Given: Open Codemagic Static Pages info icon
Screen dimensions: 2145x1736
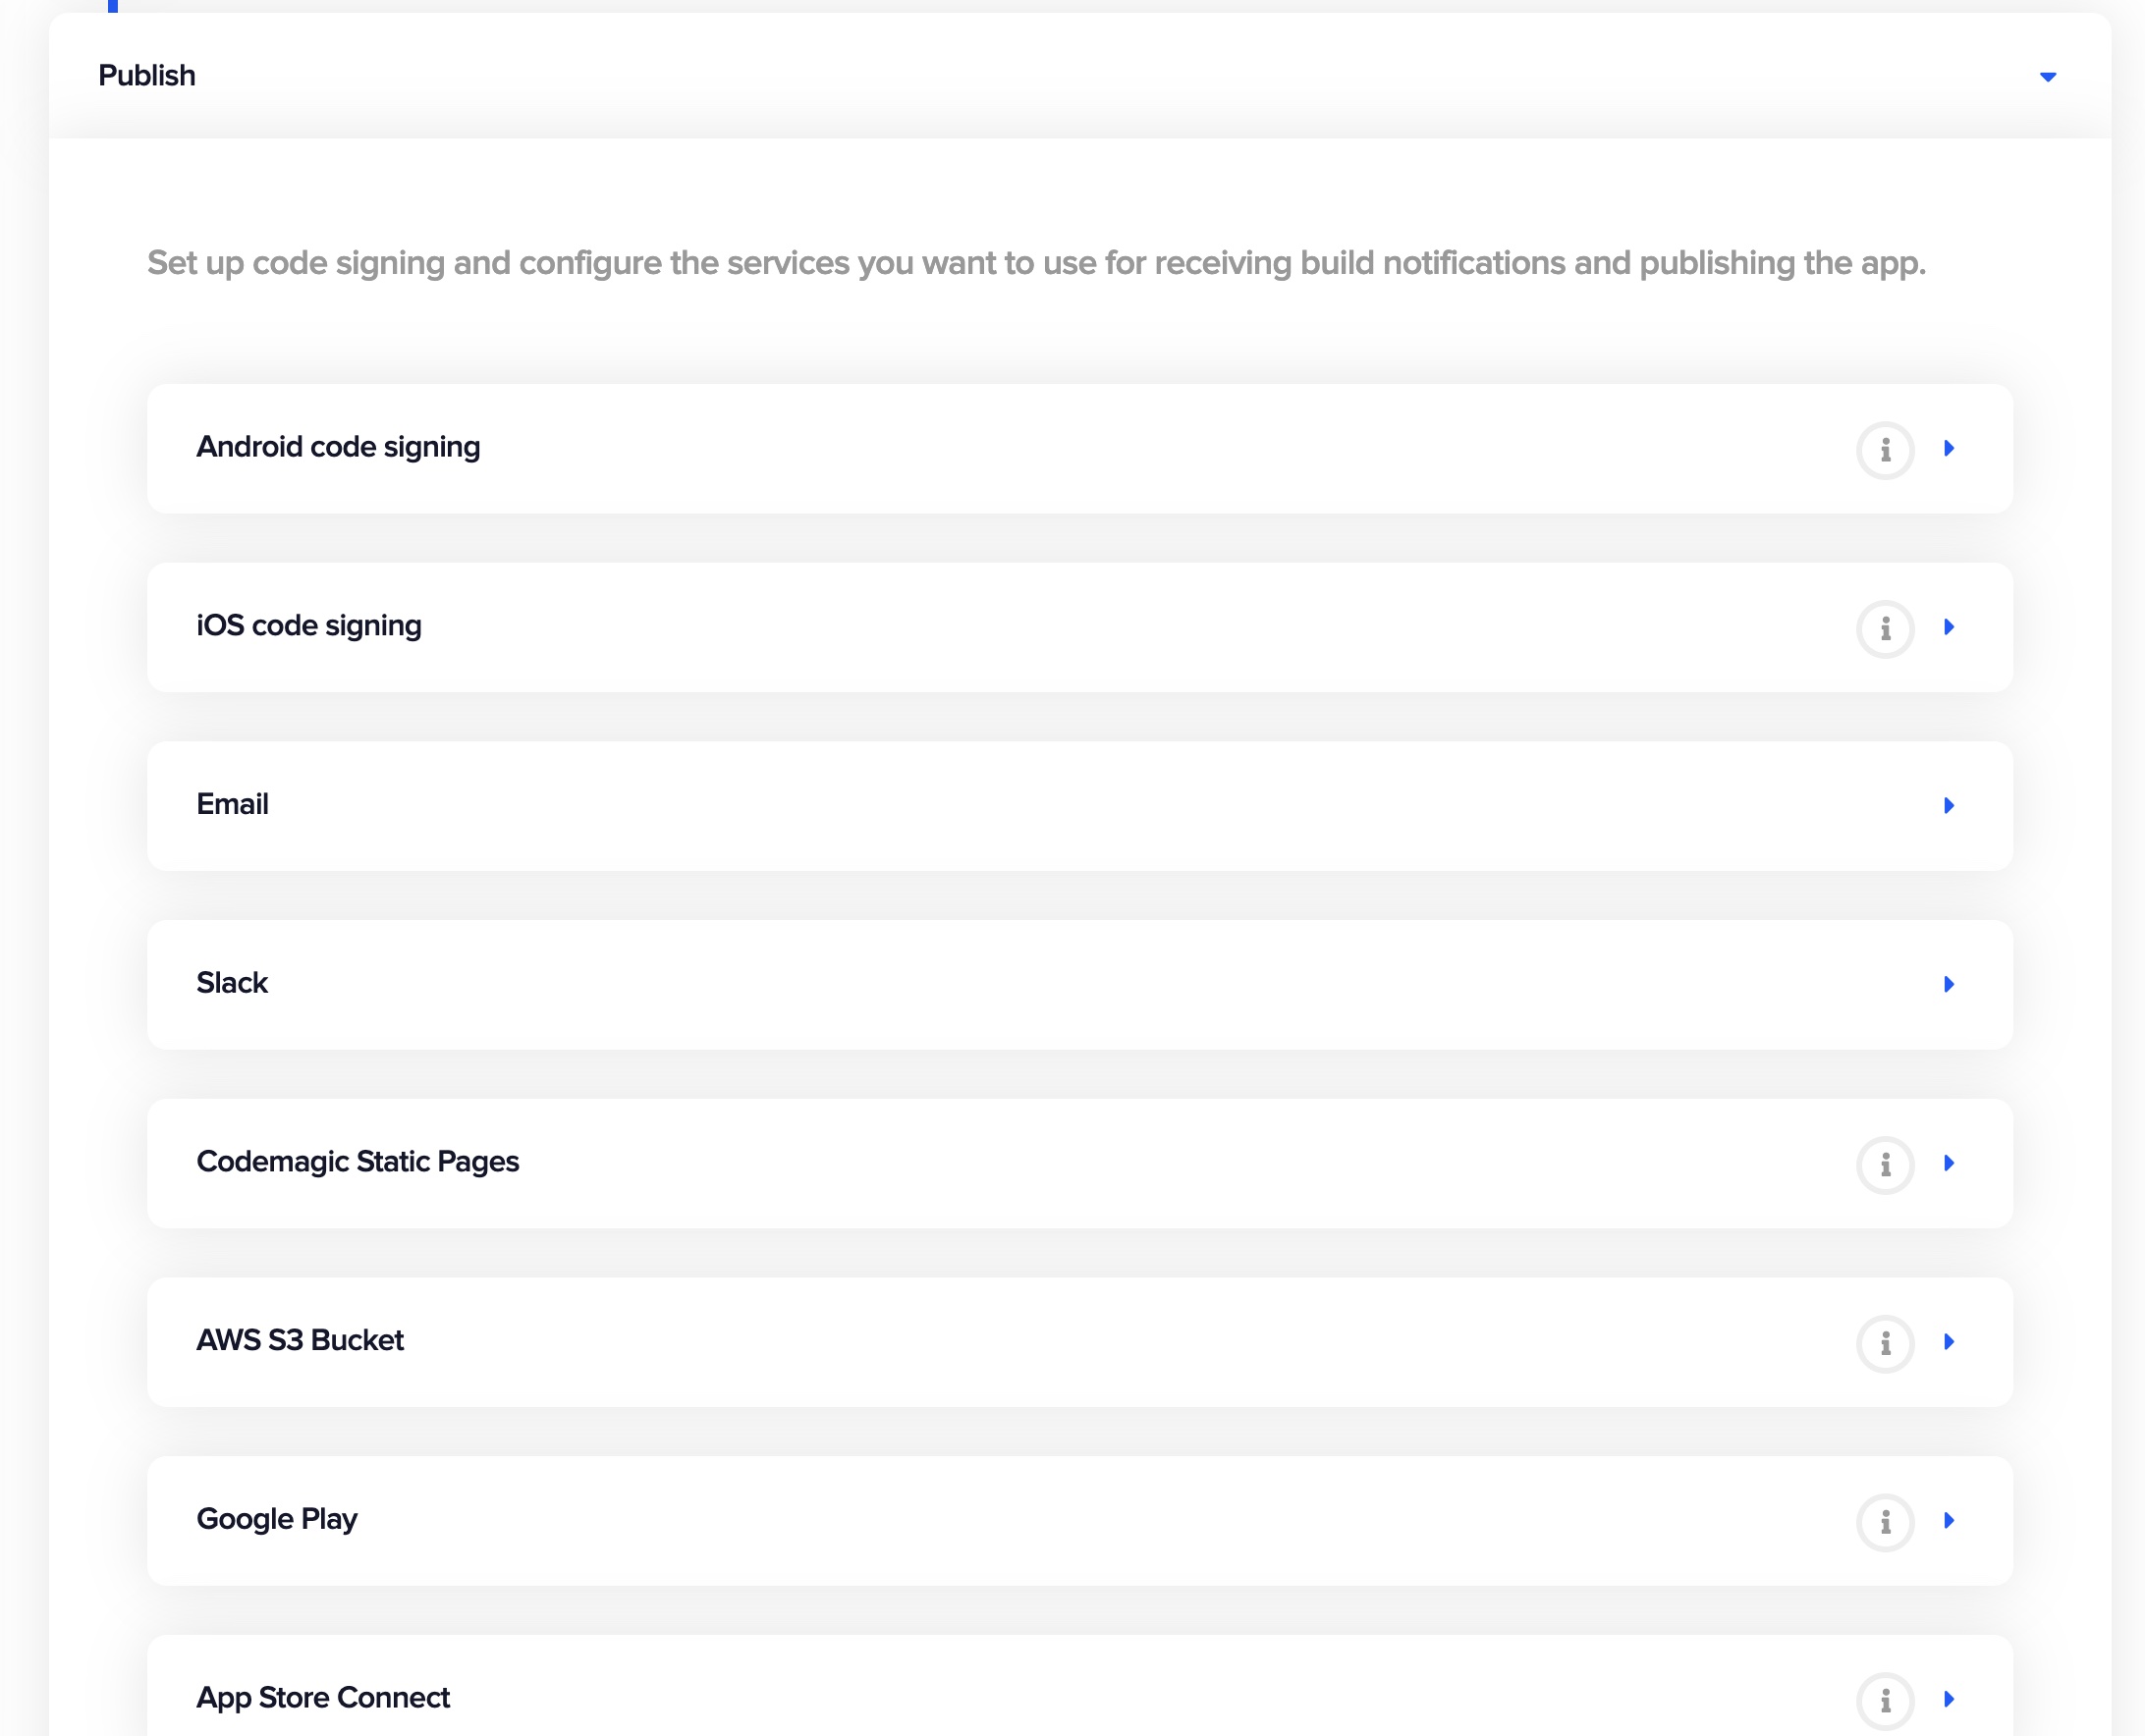Looking at the screenshot, I should [1885, 1165].
